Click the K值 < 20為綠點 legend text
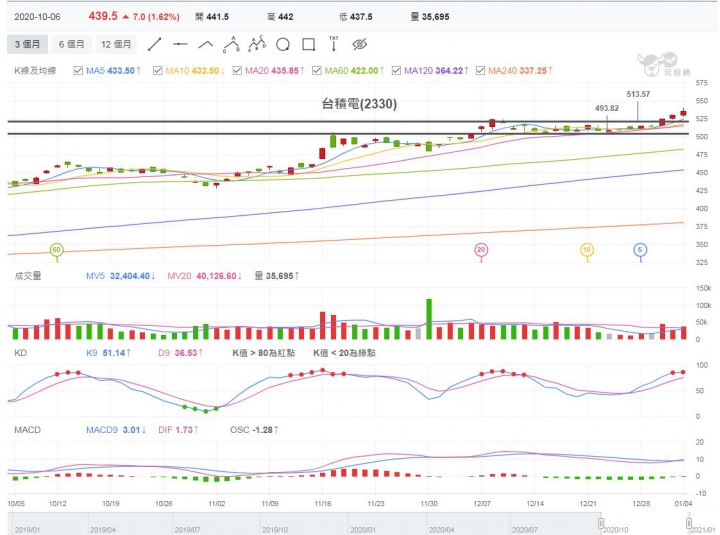This screenshot has width=720, height=535. pyautogui.click(x=344, y=353)
